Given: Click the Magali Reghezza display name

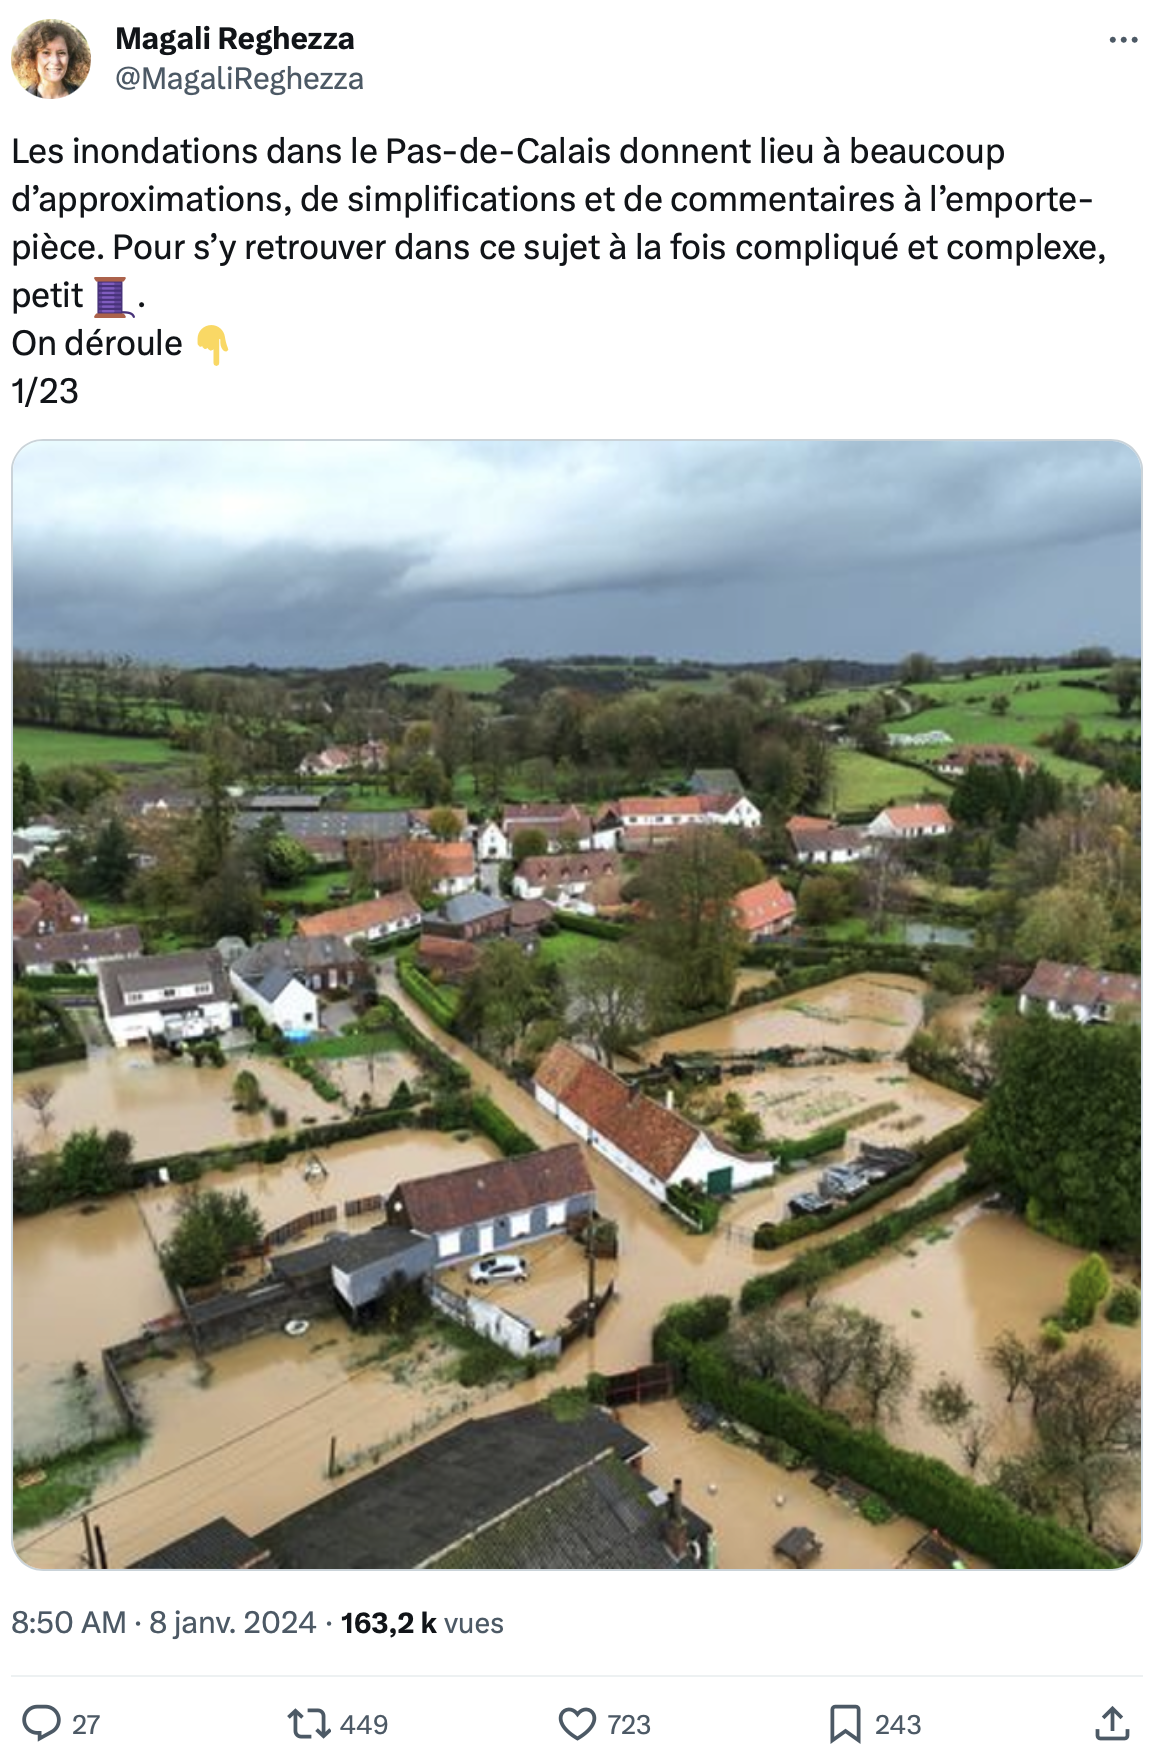Looking at the screenshot, I should coord(235,39).
